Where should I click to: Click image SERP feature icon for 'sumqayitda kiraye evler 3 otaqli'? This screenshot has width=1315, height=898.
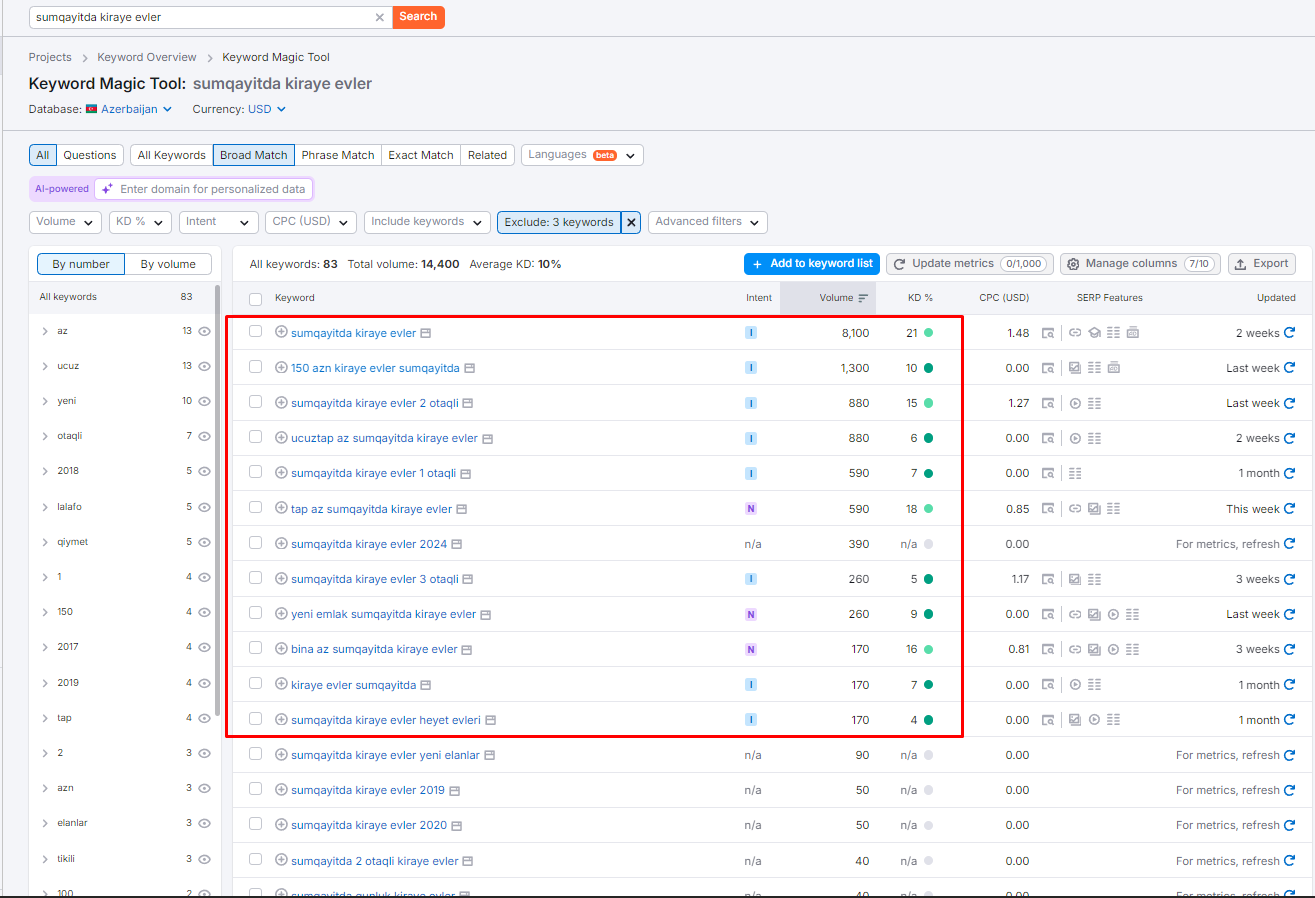[x=1075, y=579]
